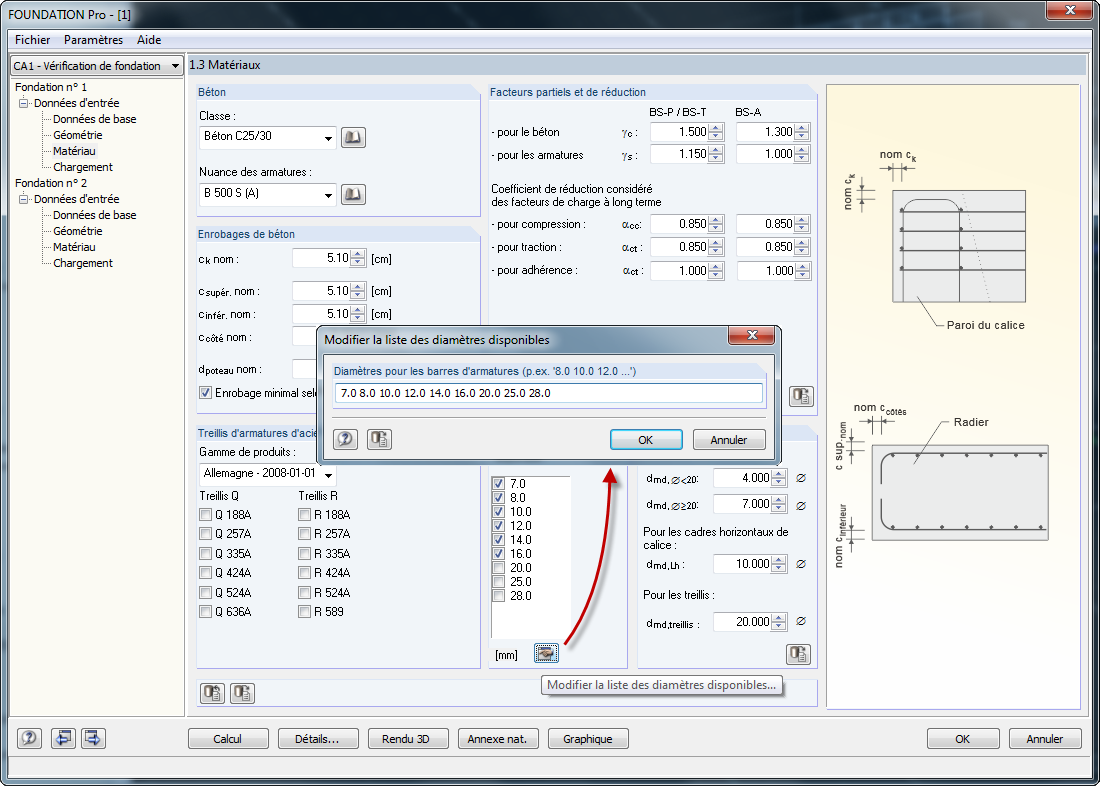This screenshot has width=1100, height=786.
Task: Open the Paramètres menu
Action: coord(93,40)
